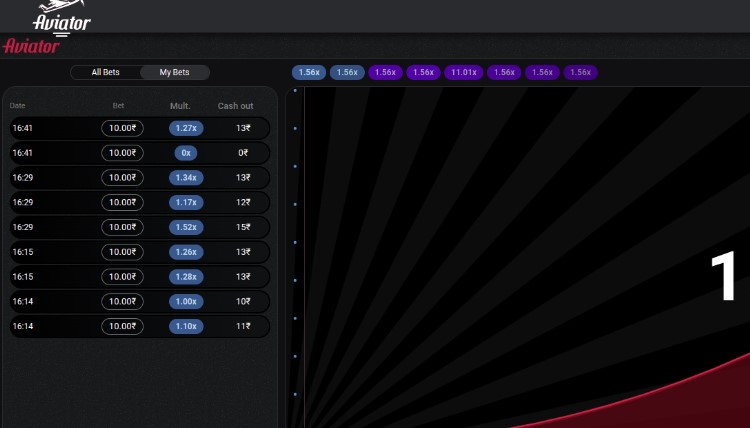Click the 13₹ cash out in the 1.28x row
This screenshot has width=750, height=428.
coord(243,277)
